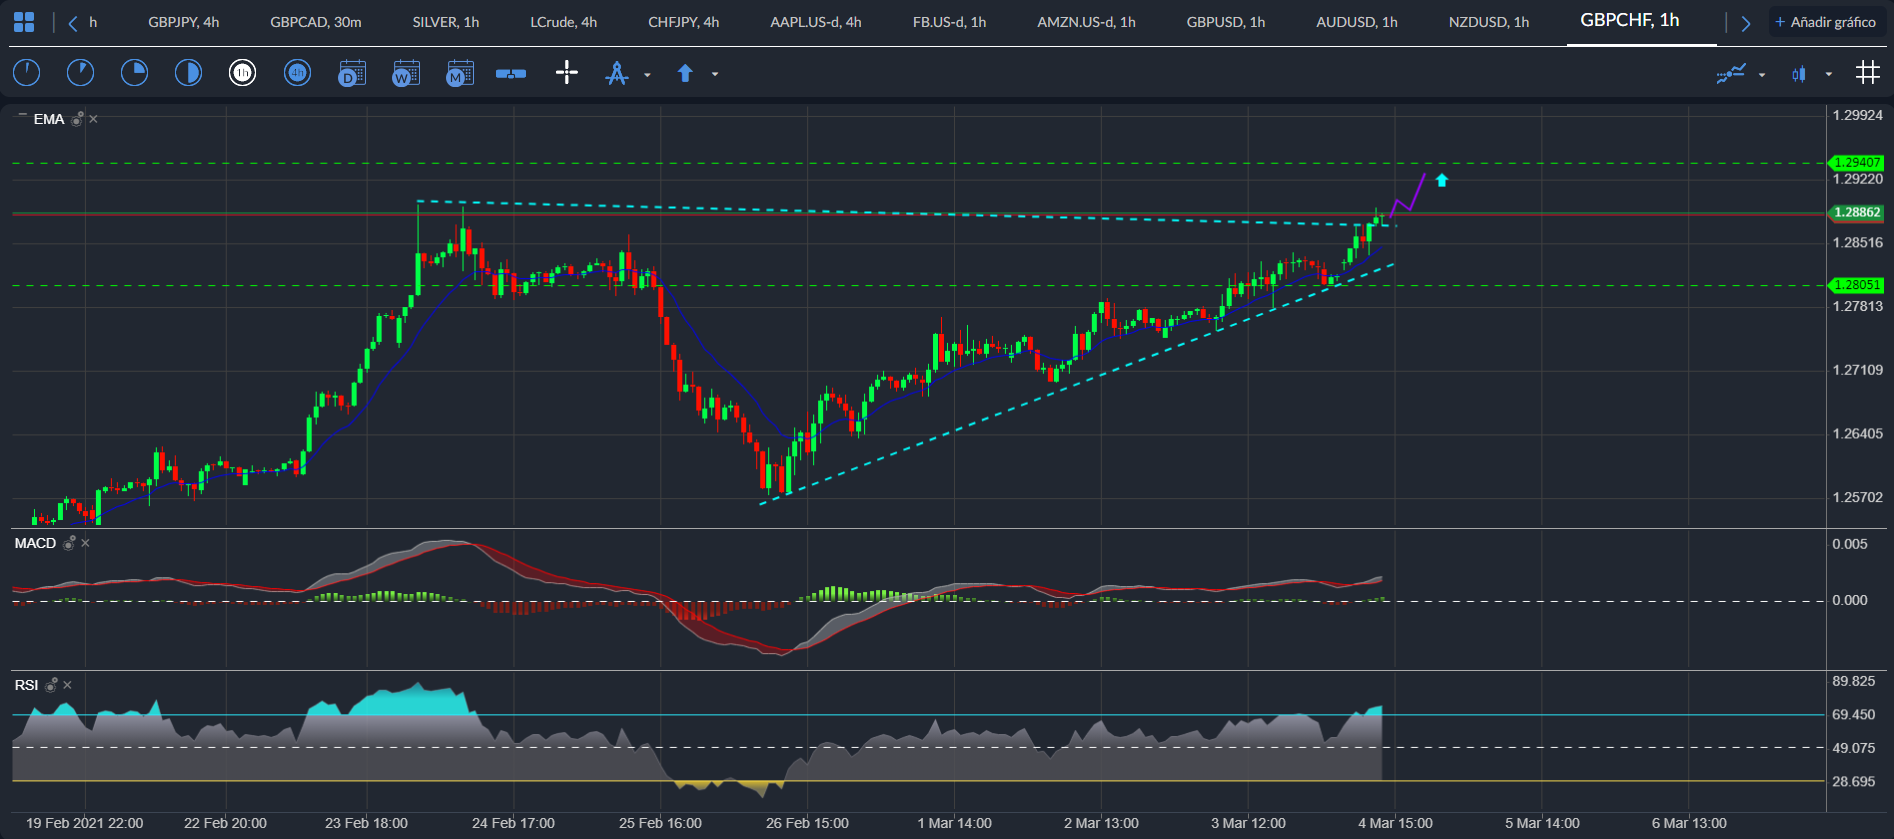Open RSI indicator settings gear
This screenshot has width=1894, height=839.
click(x=51, y=685)
